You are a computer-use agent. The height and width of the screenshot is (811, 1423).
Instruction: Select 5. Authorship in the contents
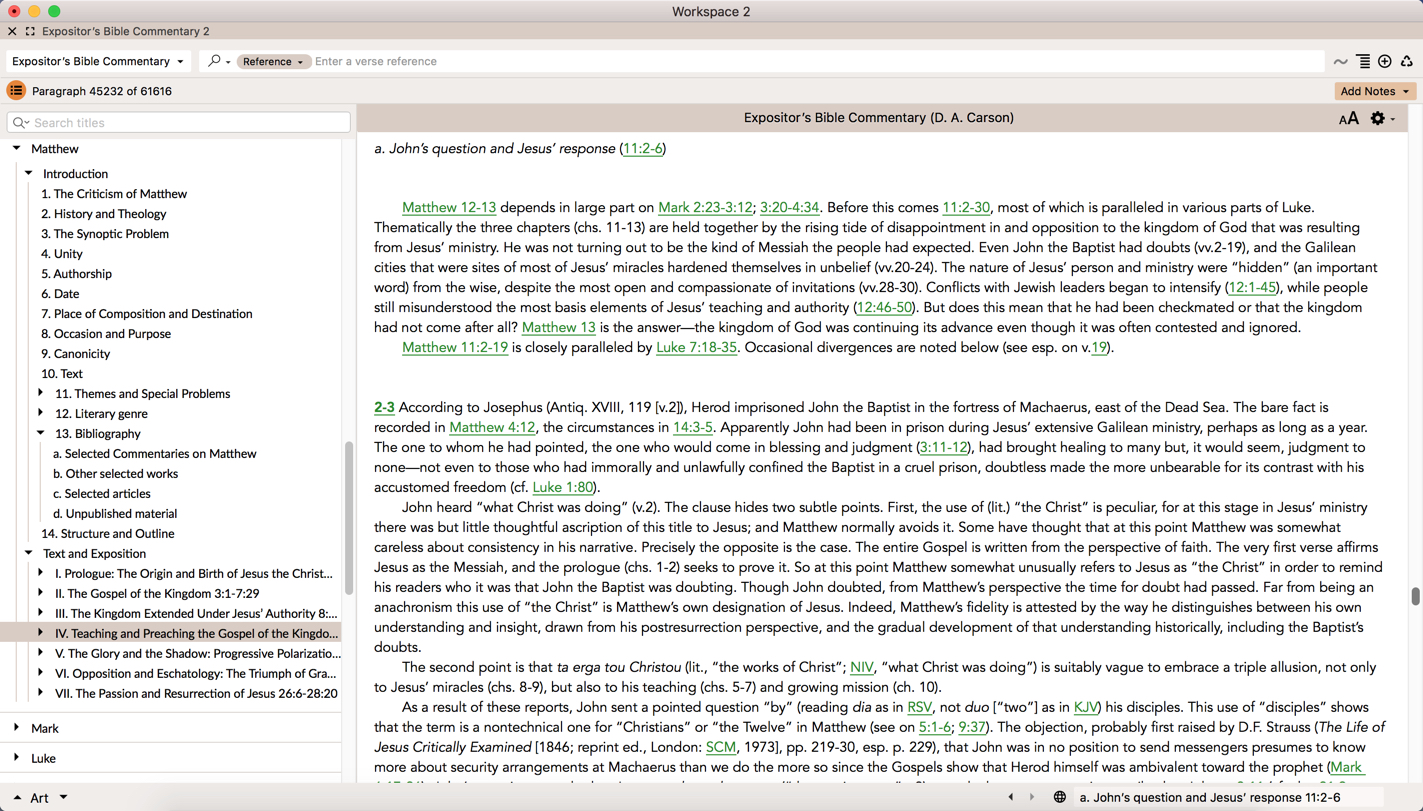(x=76, y=274)
